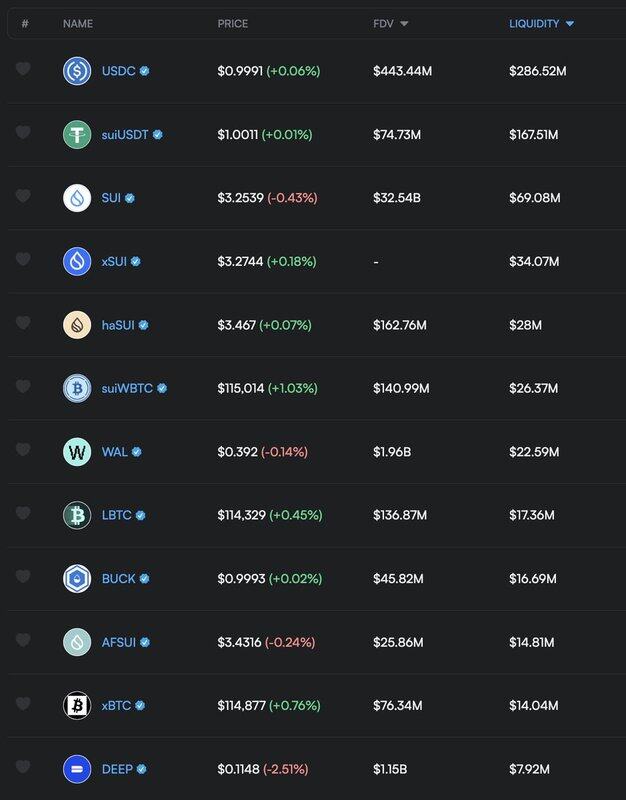Add suiWBTC to favorites via heart
Viewport: 626px width, 800px height.
tap(23, 387)
